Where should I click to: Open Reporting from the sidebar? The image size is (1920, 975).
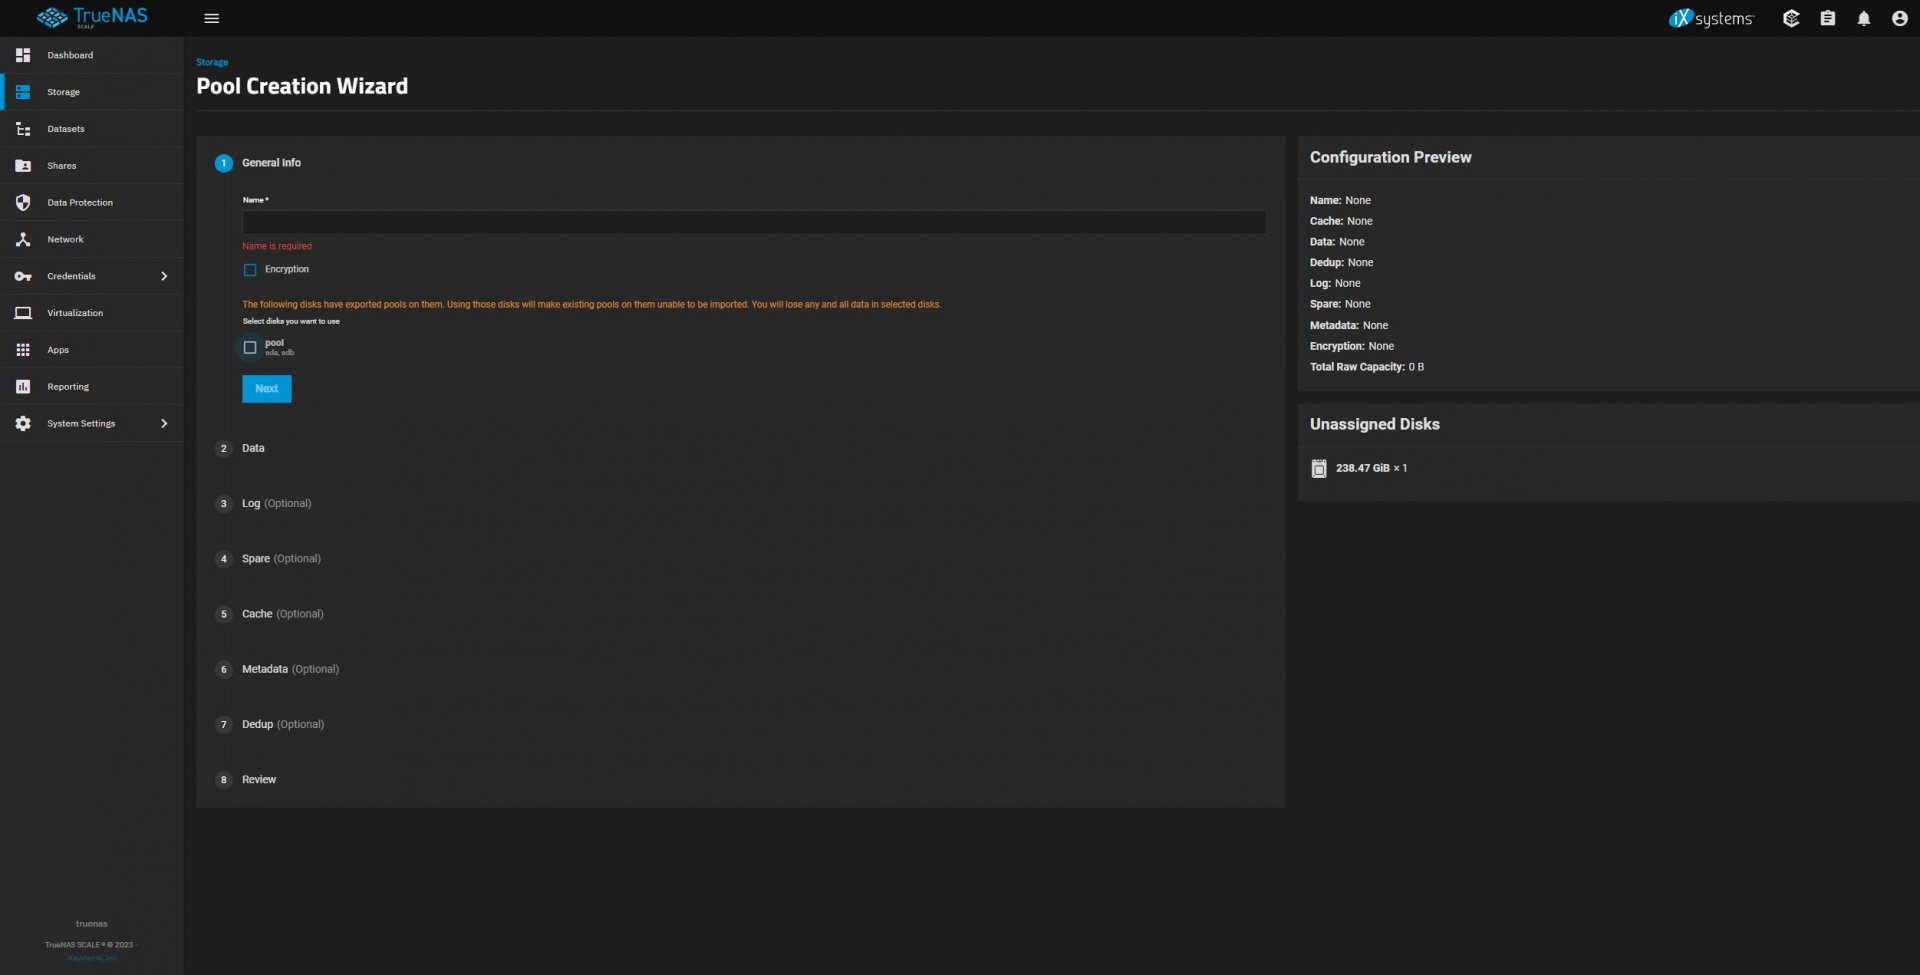(x=68, y=387)
